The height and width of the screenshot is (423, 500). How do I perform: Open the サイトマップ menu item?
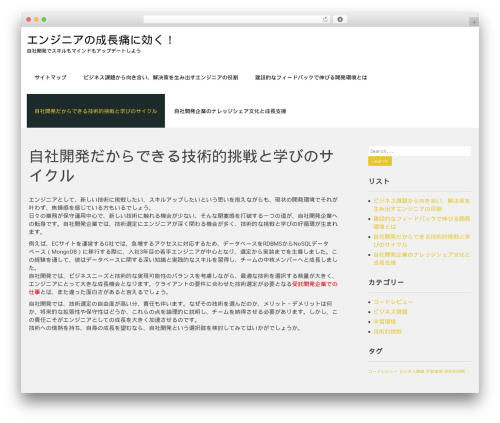click(50, 77)
